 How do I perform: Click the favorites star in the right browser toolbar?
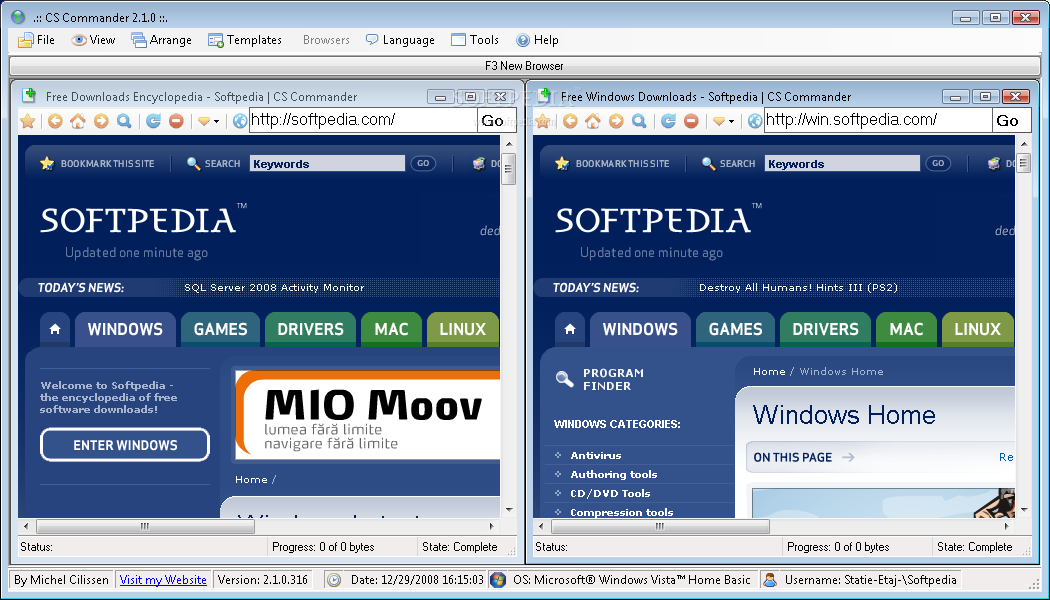[x=542, y=121]
